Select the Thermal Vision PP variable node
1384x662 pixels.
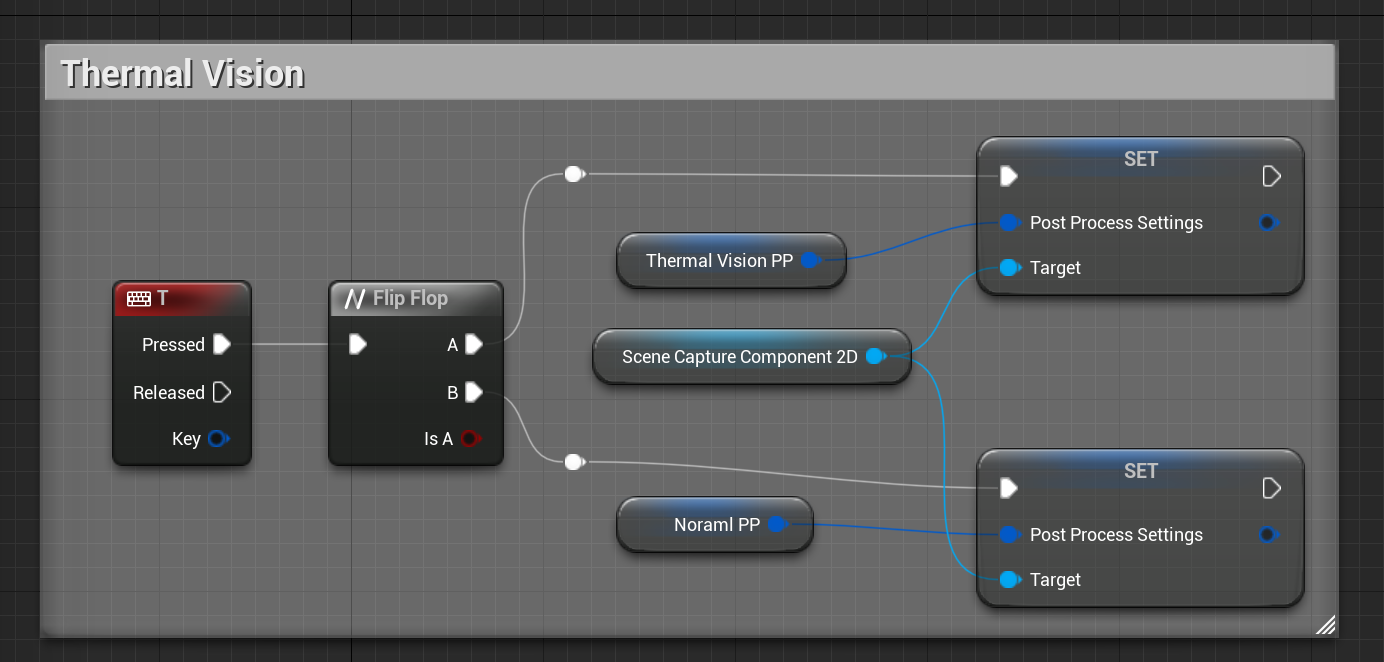tap(731, 261)
